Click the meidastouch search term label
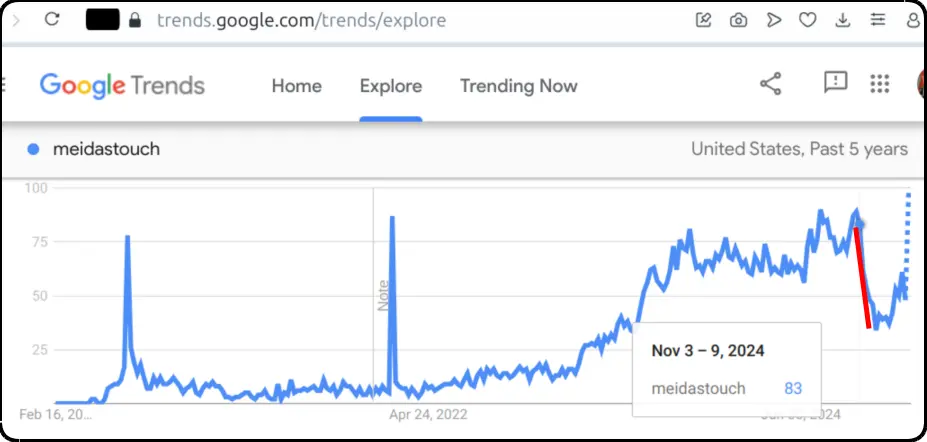927x442 pixels. pyautogui.click(x=106, y=149)
